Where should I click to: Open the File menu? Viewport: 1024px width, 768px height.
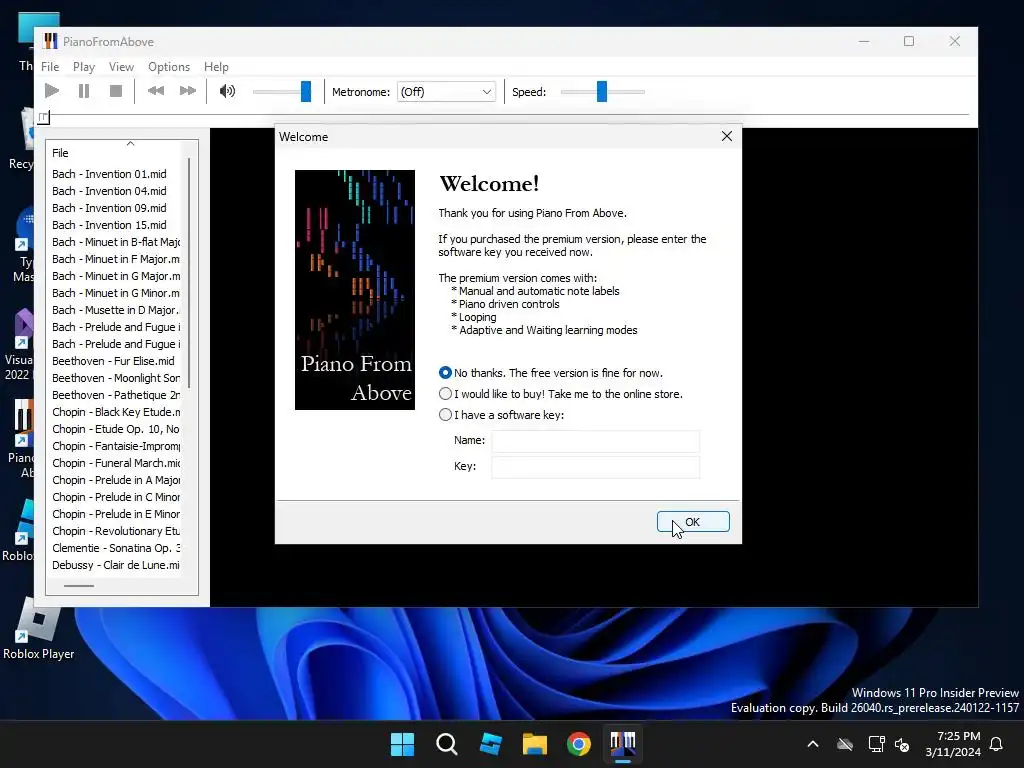pos(50,67)
